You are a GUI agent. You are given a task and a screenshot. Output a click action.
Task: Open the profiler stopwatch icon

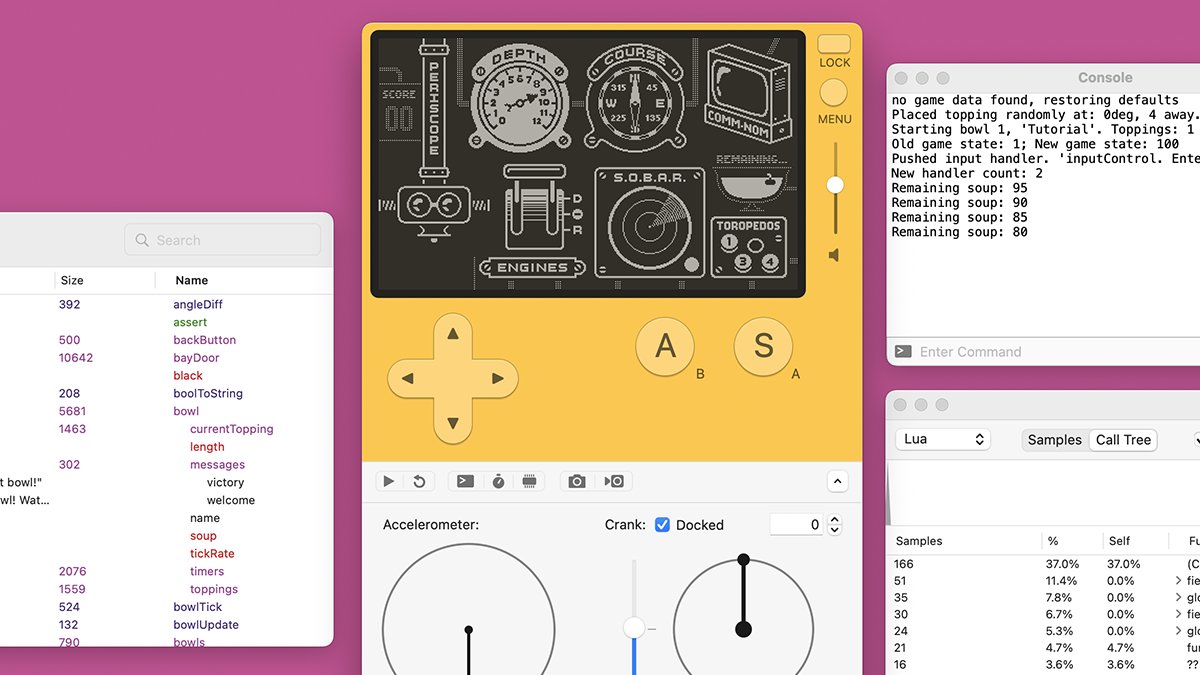pos(498,481)
